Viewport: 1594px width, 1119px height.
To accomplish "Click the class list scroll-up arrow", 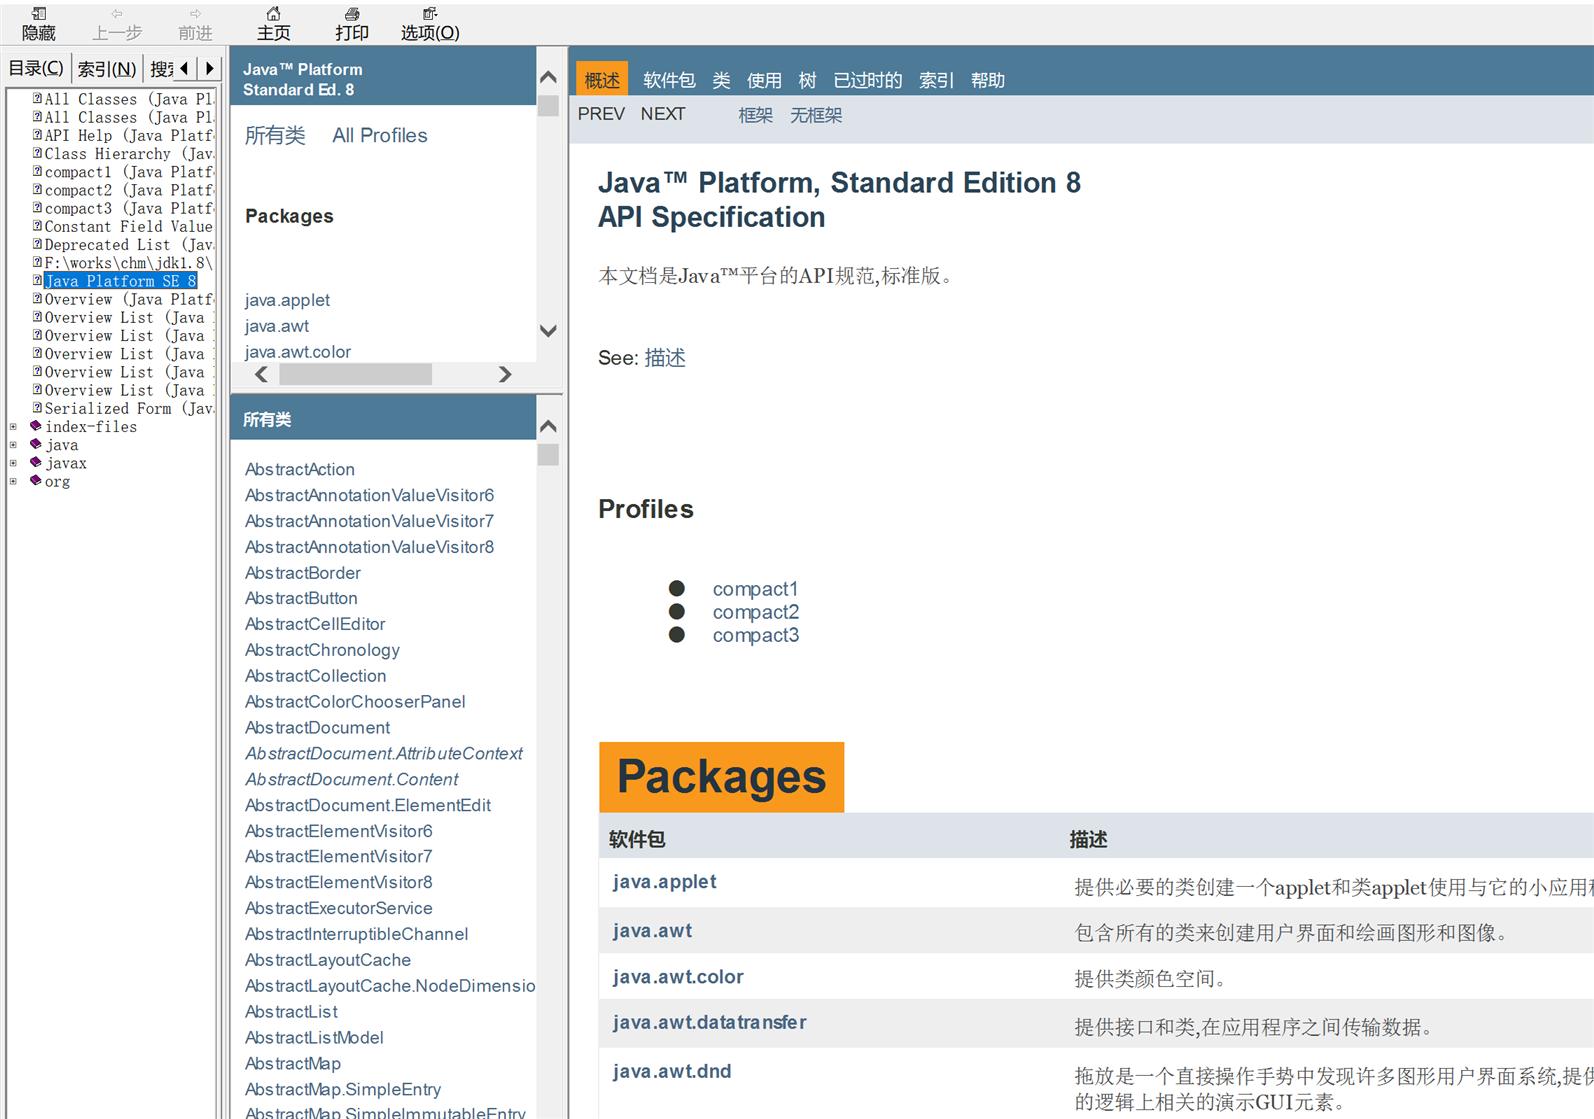I will pos(548,426).
